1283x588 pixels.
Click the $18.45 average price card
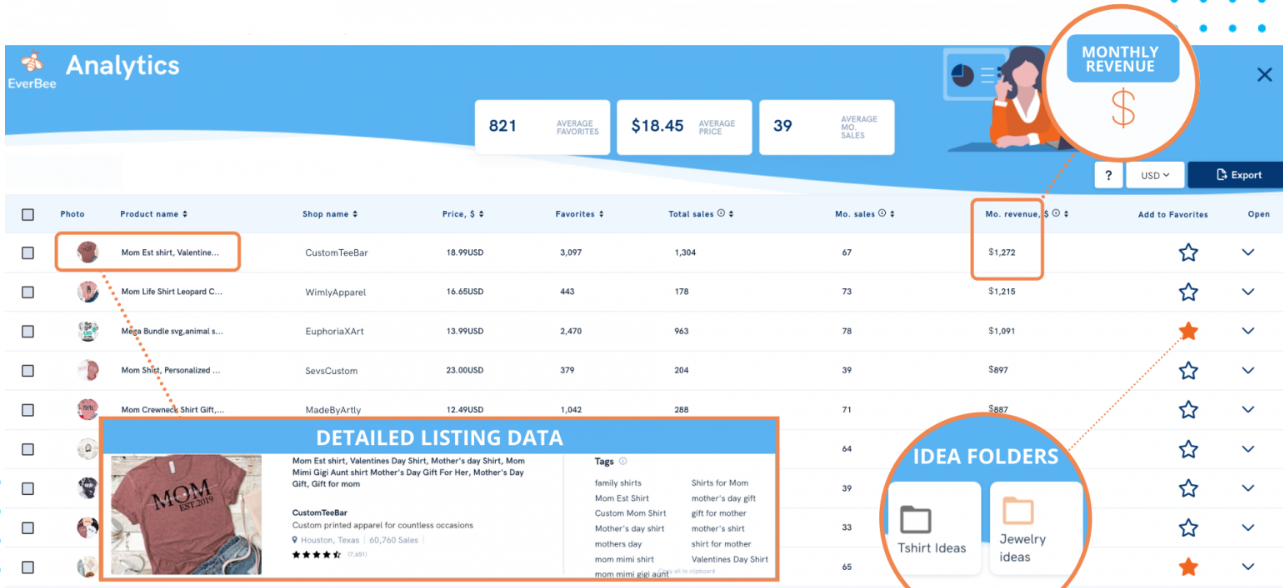click(x=683, y=127)
